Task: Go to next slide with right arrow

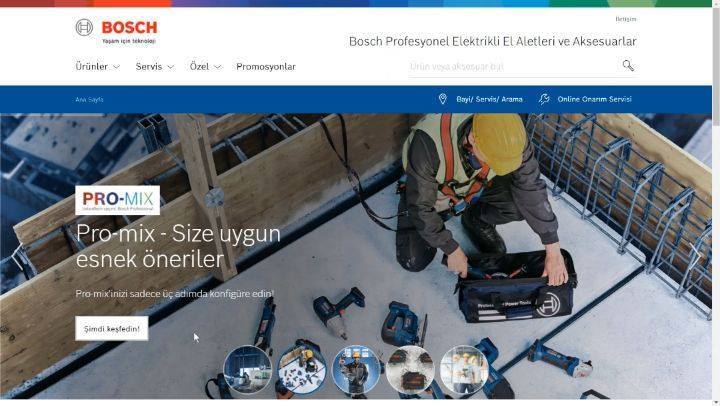Action: [695, 255]
